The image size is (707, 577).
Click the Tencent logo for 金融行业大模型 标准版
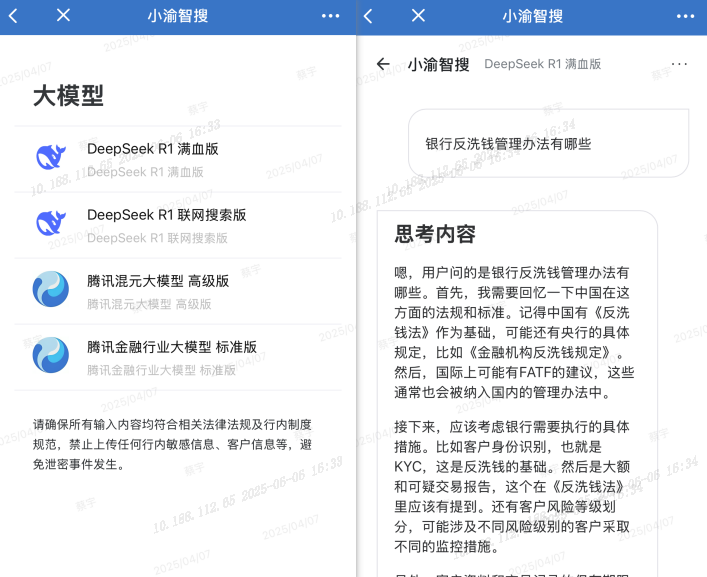click(x=50, y=355)
